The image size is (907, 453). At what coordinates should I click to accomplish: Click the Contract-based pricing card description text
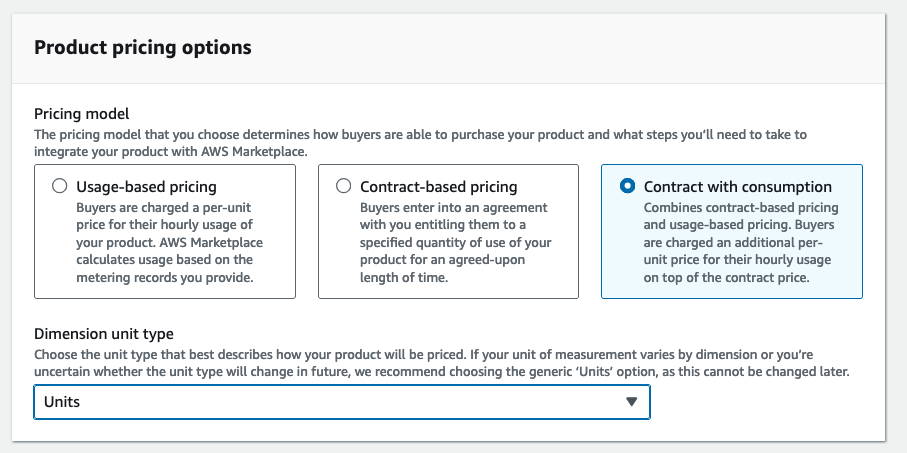pyautogui.click(x=455, y=242)
